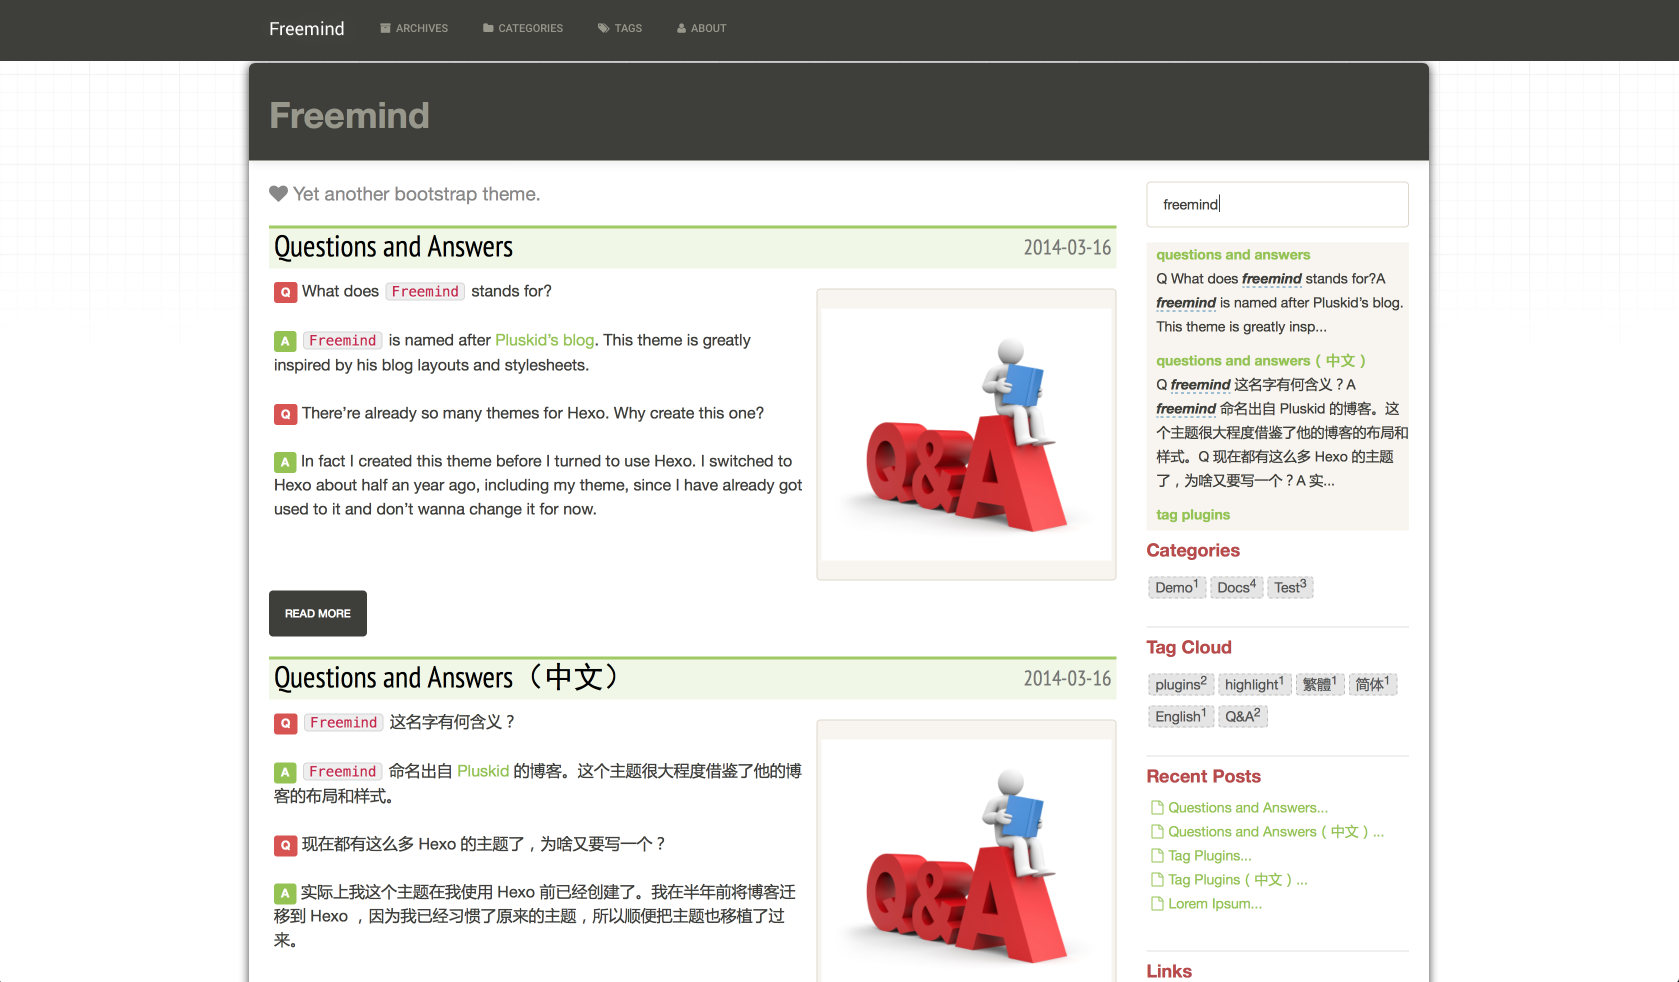Click the heart icon by the tagline
This screenshot has width=1679, height=982.
pyautogui.click(x=278, y=194)
